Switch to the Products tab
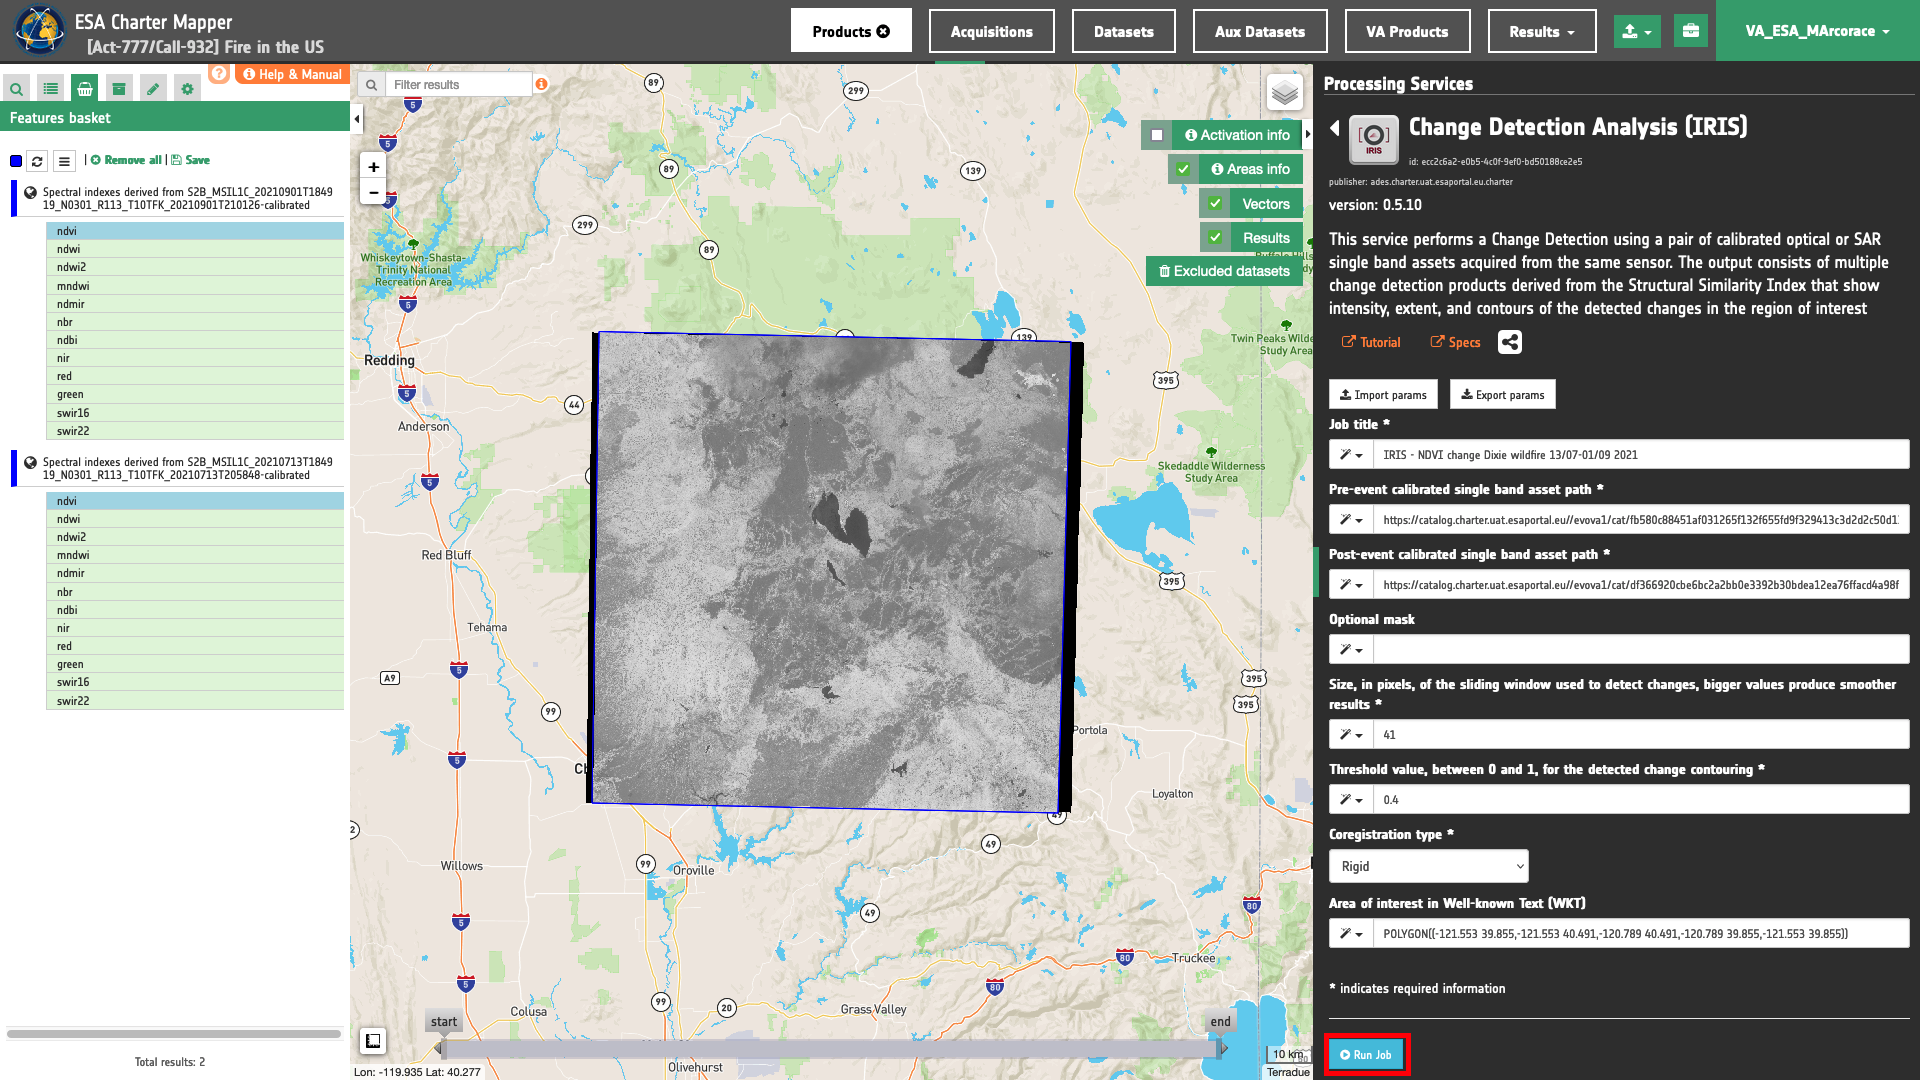 [x=851, y=31]
